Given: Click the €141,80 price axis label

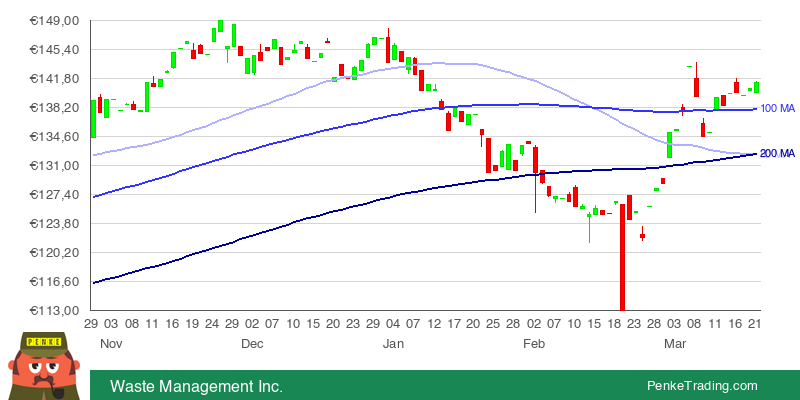Looking at the screenshot, I should (x=54, y=79).
